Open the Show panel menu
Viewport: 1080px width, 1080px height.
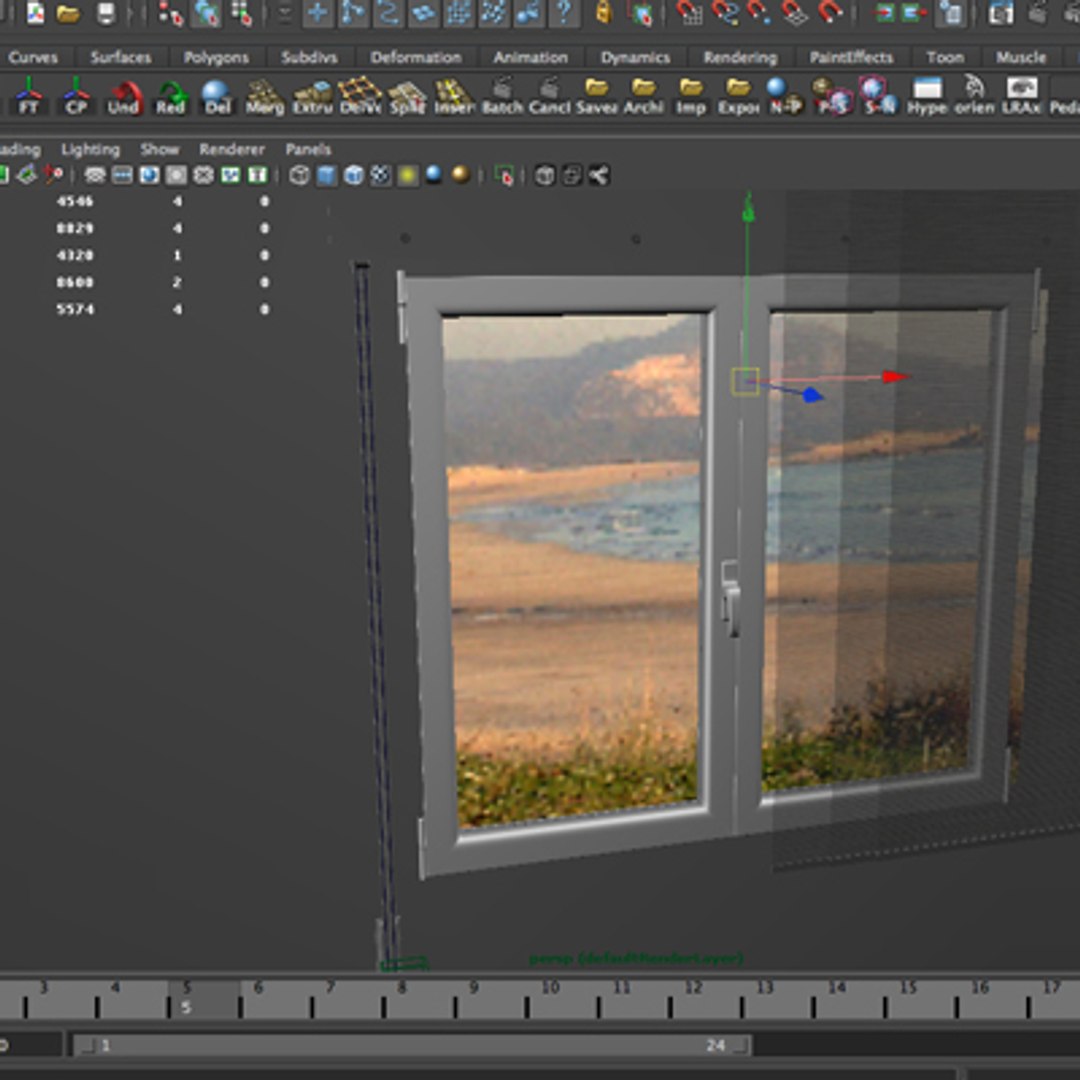point(160,149)
